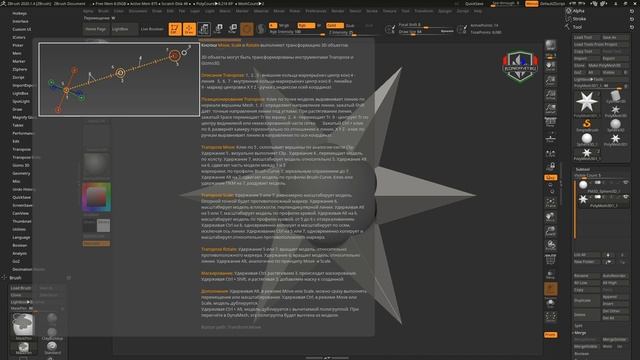The image size is (640, 360).
Task: Select the six-pointed star PolyMesh3D tool thumbnail
Action: (587, 102)
